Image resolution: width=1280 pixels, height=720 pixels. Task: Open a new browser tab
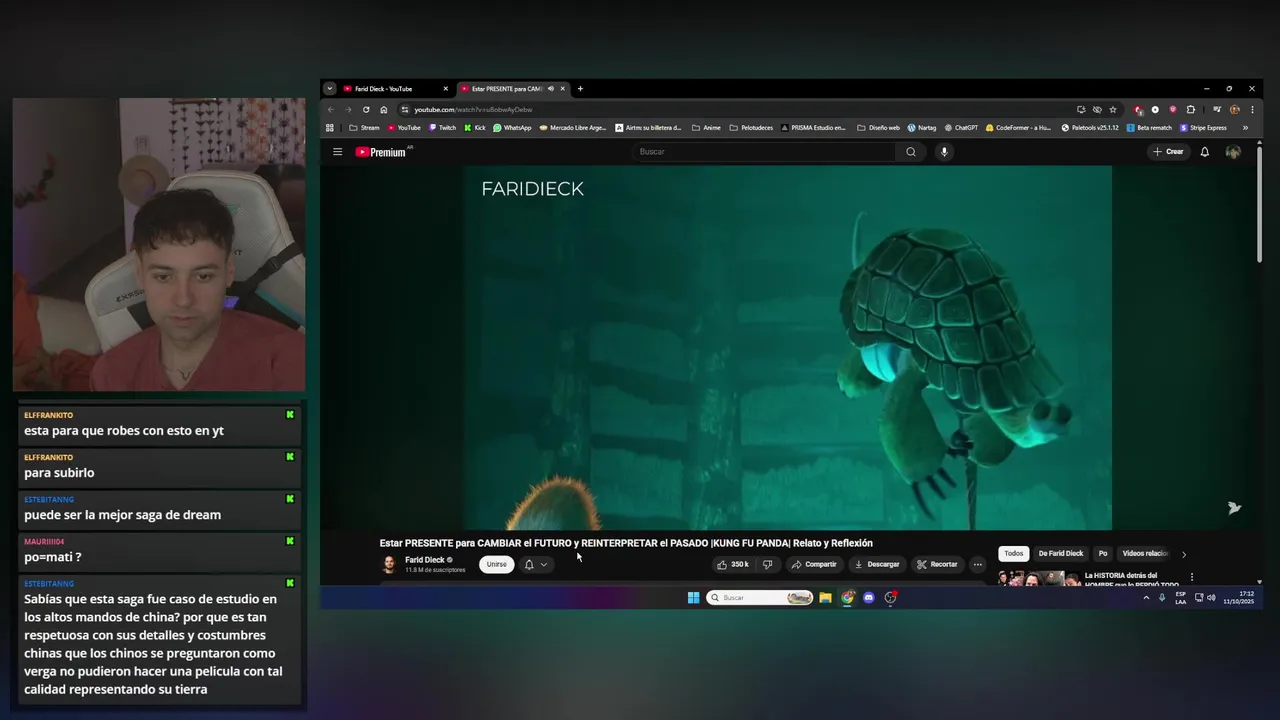580,89
